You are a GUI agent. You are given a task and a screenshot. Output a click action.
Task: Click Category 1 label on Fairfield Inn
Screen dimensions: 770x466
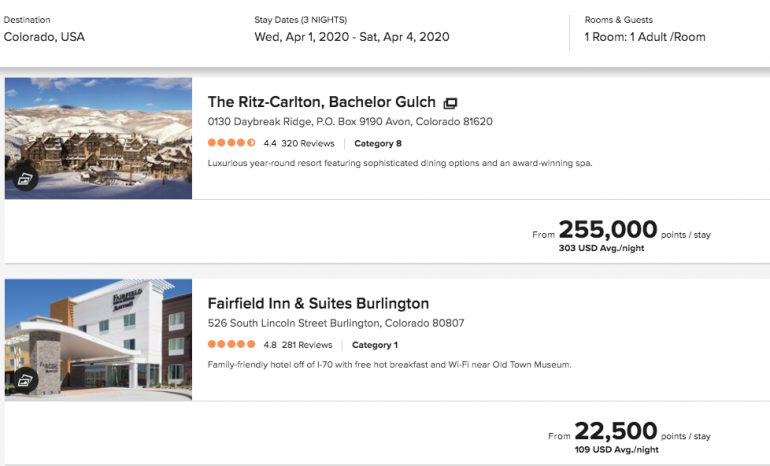click(376, 344)
